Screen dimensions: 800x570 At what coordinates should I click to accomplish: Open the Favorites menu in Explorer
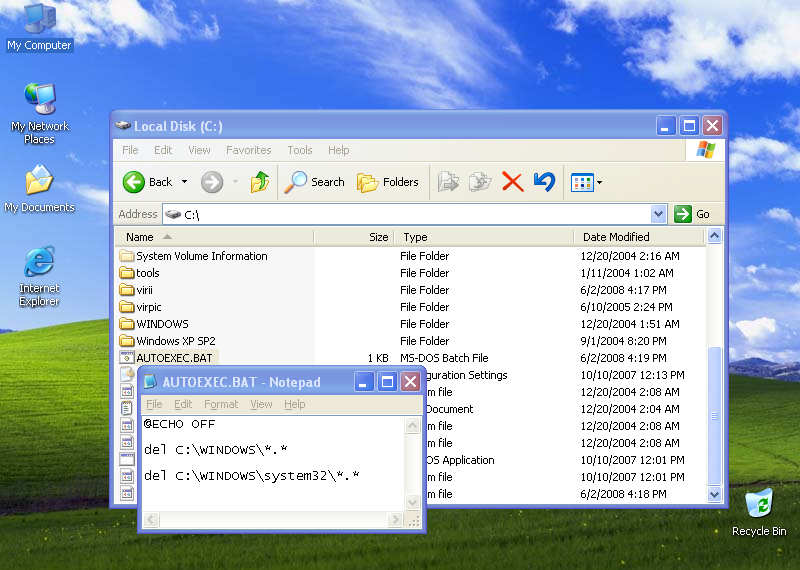point(248,150)
